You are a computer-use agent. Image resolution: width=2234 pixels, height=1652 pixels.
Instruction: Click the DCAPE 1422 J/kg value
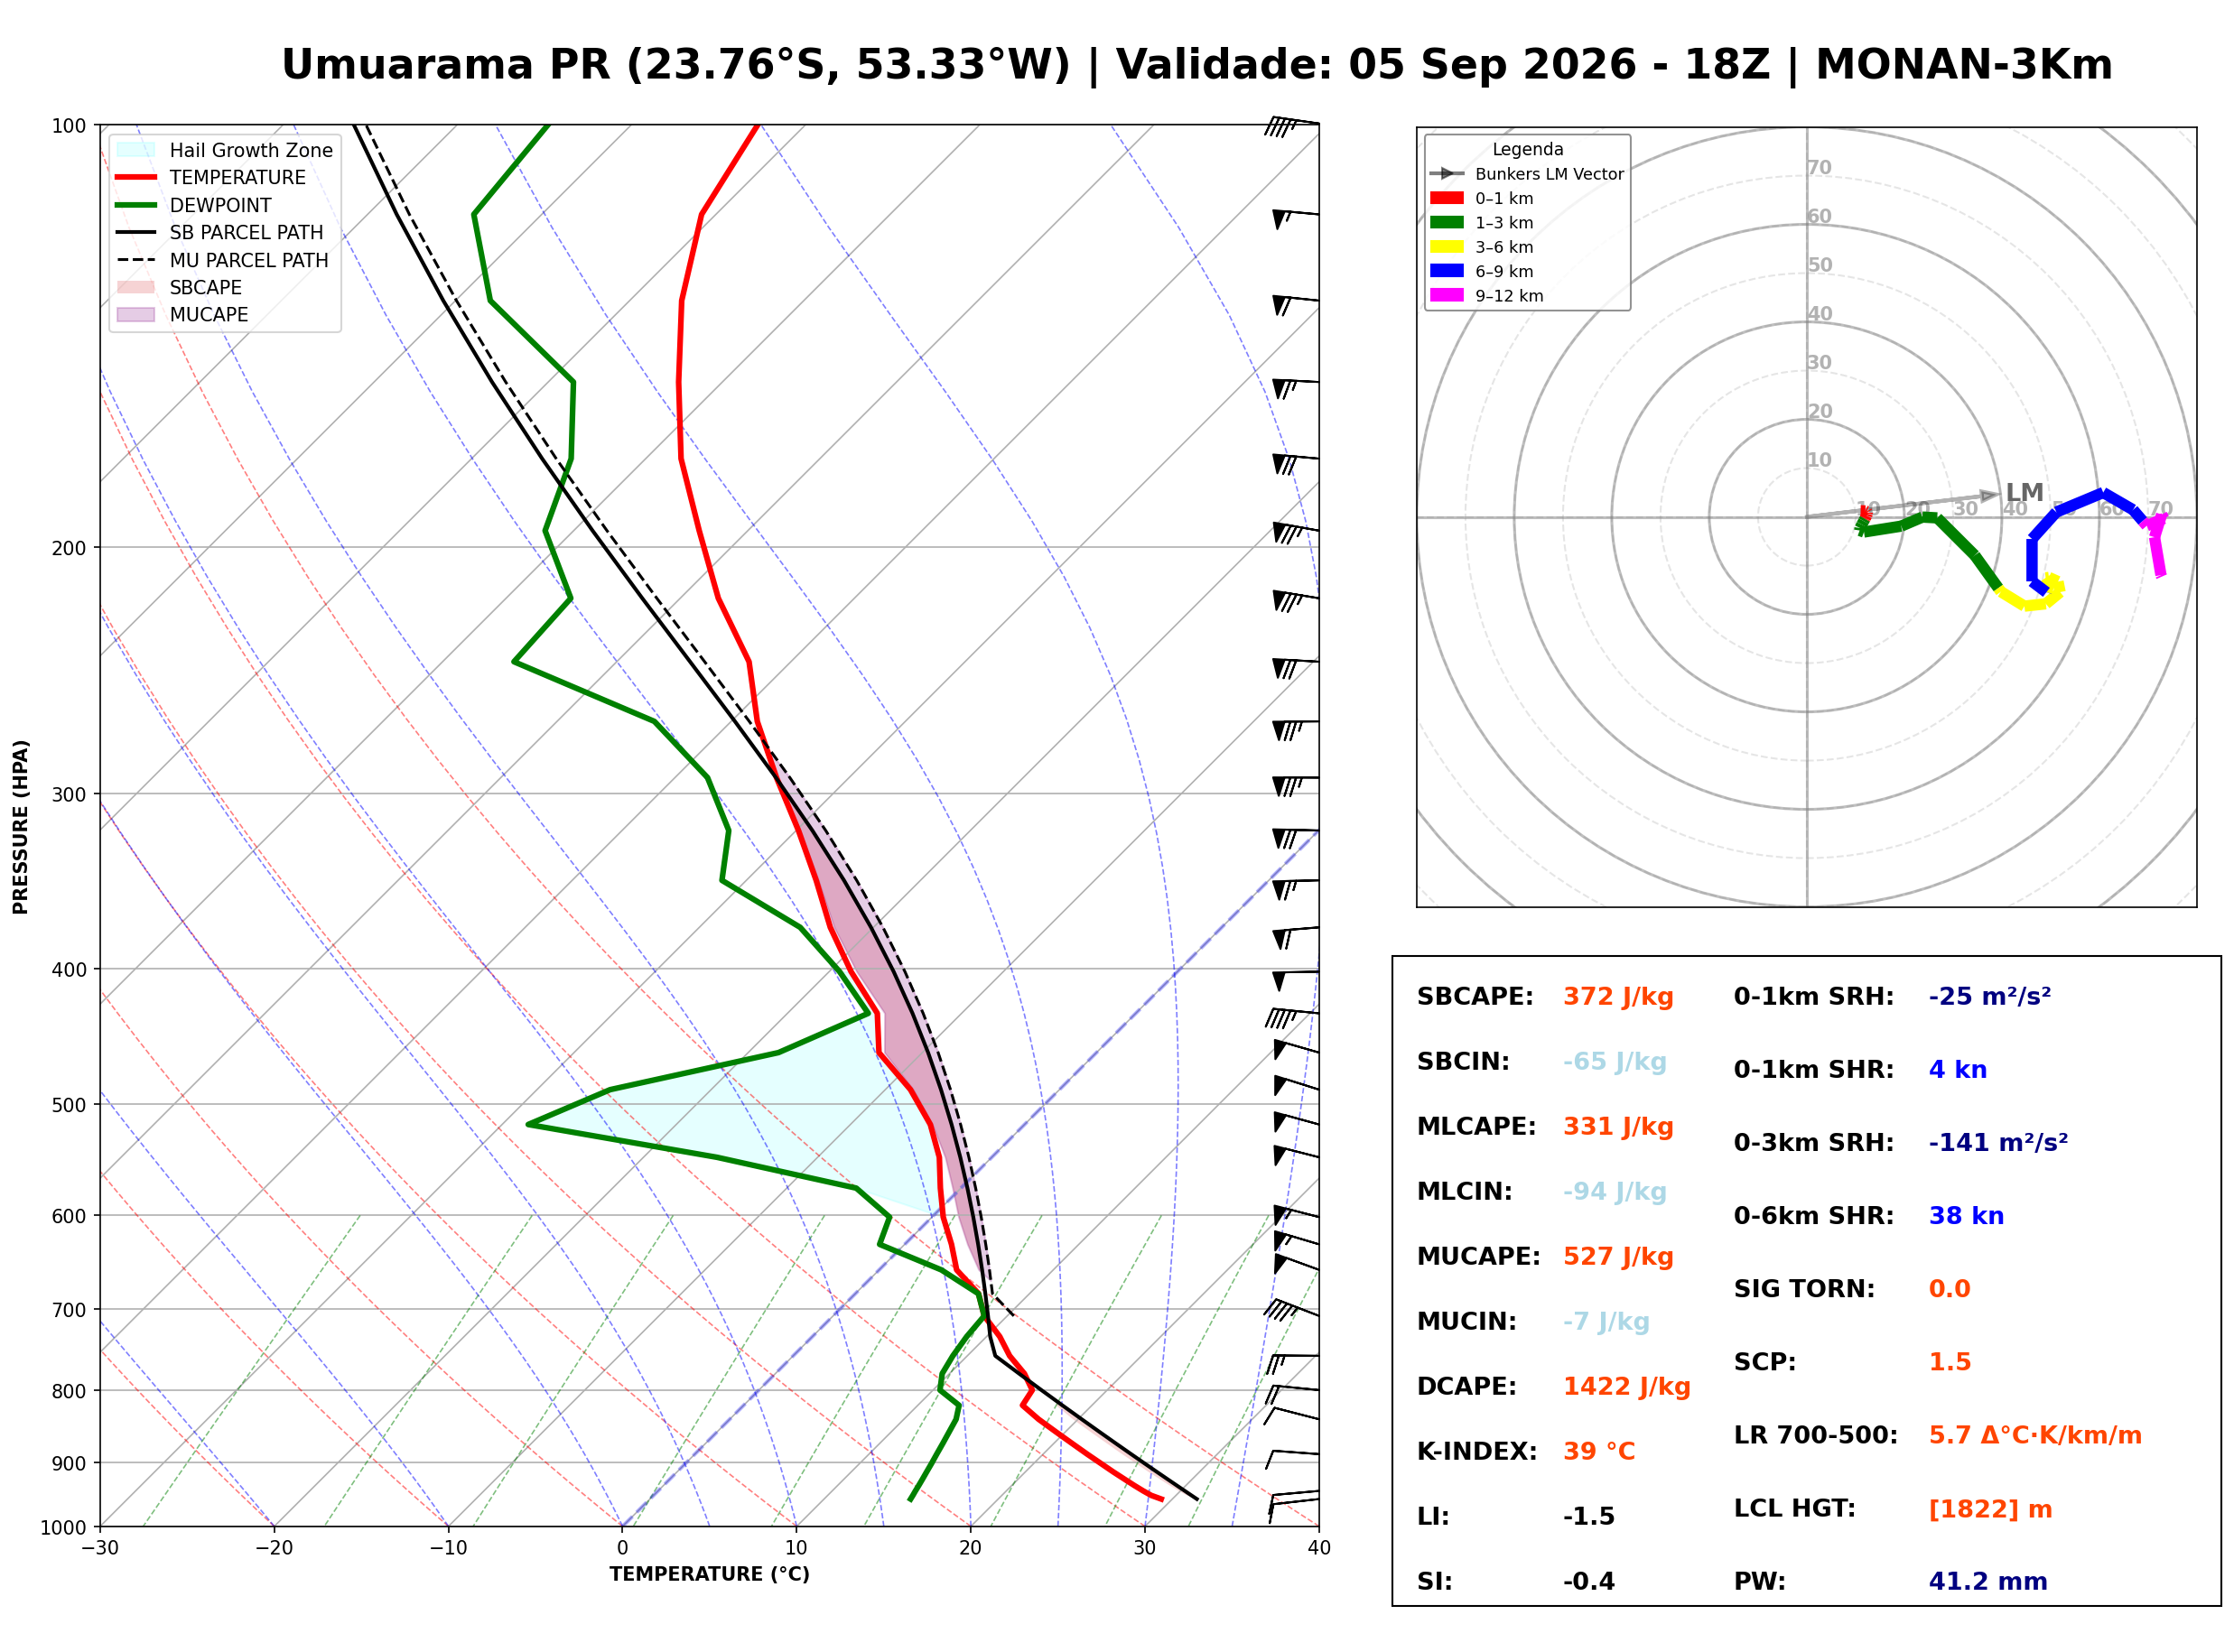(1627, 1387)
